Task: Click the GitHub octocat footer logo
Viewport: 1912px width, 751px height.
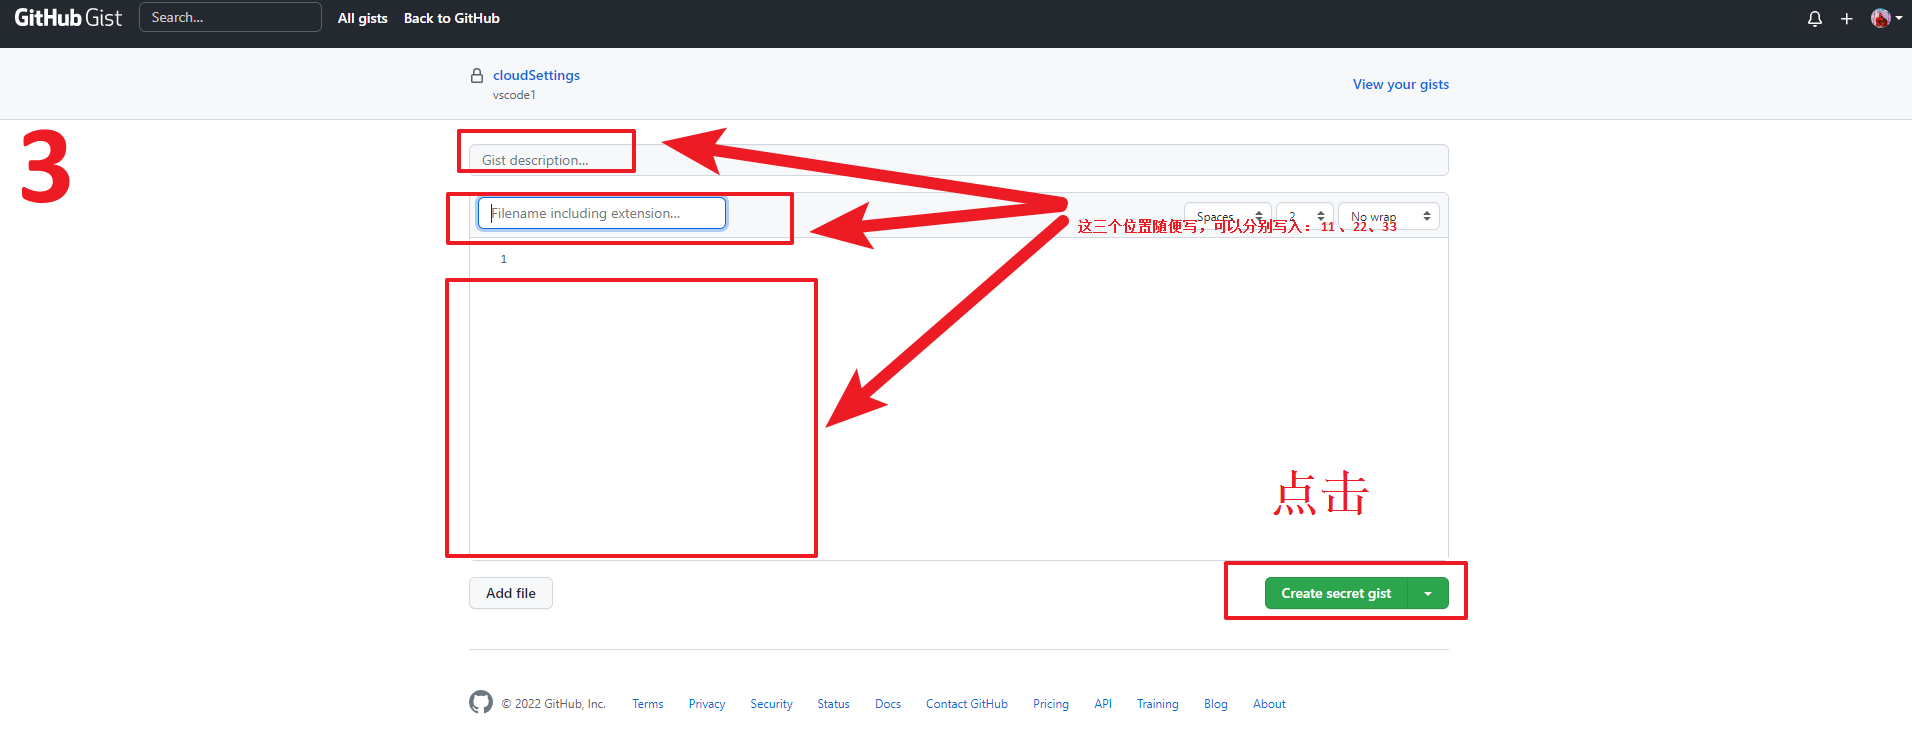Action: 481,702
